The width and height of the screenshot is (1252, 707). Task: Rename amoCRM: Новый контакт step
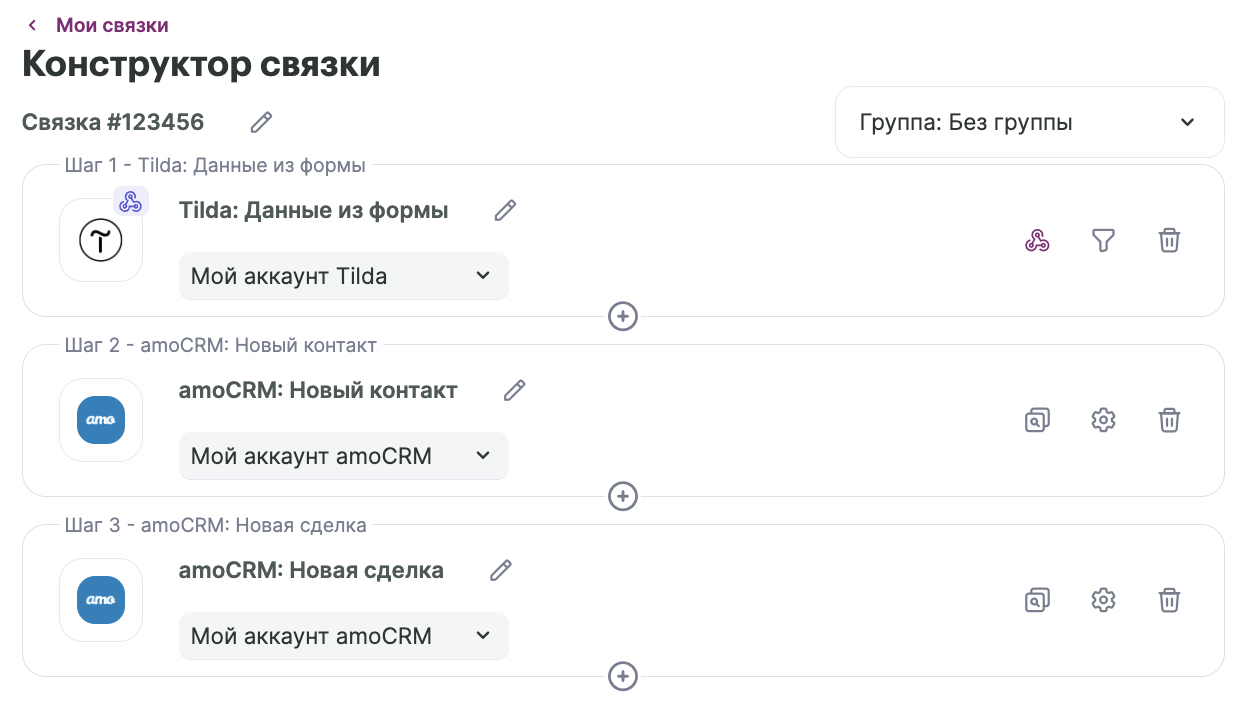tap(514, 390)
